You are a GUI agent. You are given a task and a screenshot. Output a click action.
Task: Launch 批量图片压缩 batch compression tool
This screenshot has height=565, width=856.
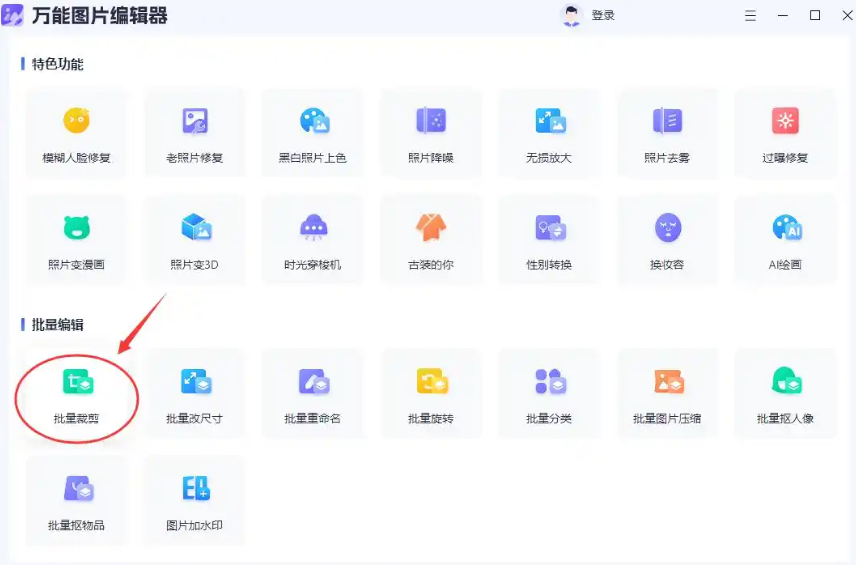pyautogui.click(x=667, y=395)
